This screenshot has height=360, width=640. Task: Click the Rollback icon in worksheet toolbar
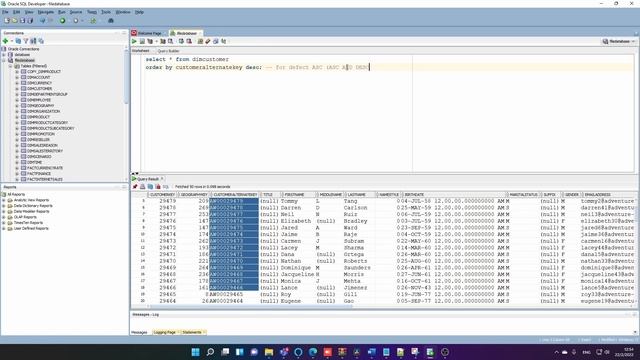pyautogui.click(x=189, y=41)
